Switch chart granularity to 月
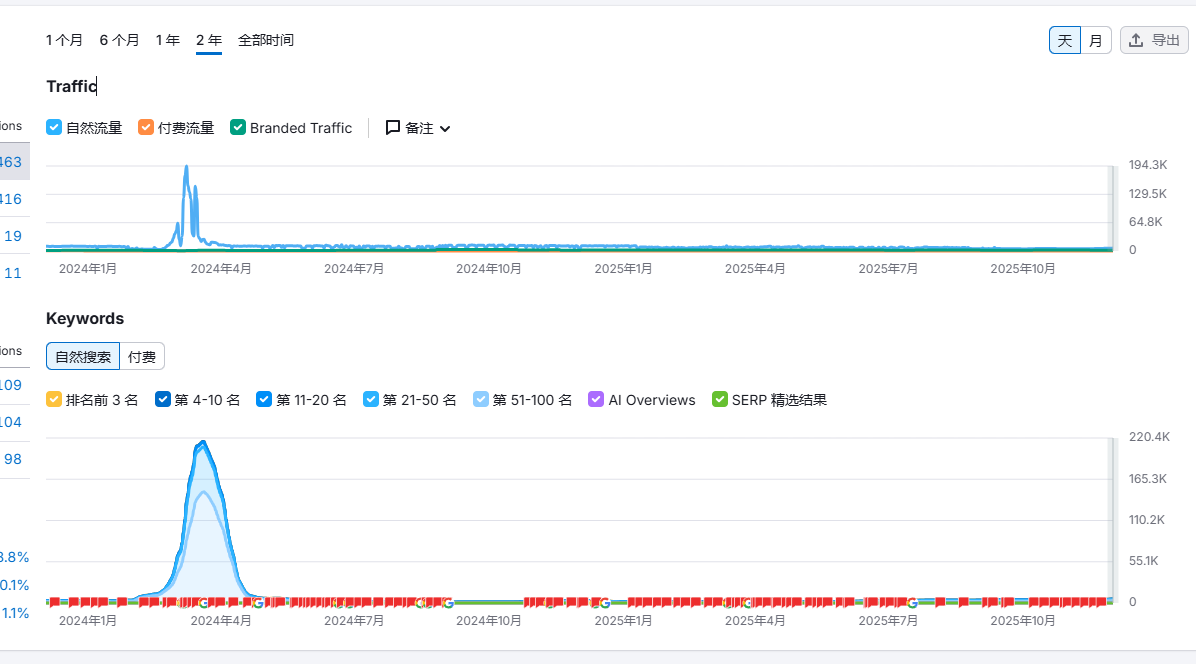Image resolution: width=1196 pixels, height=664 pixels. [x=1096, y=40]
